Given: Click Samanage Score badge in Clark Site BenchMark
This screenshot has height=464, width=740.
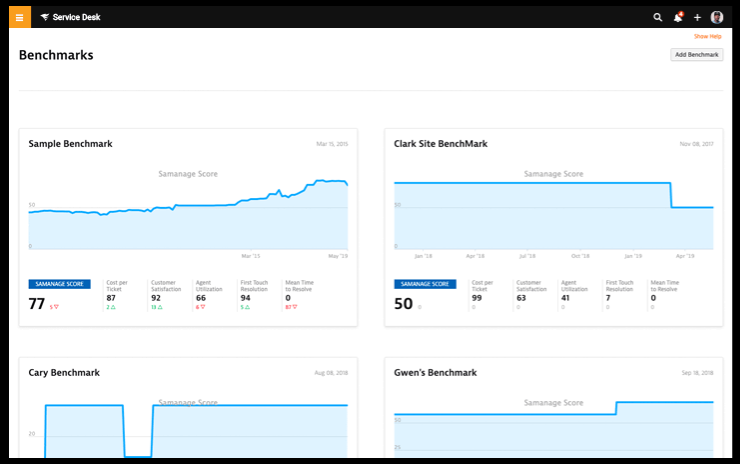Looking at the screenshot, I should click(x=425, y=284).
